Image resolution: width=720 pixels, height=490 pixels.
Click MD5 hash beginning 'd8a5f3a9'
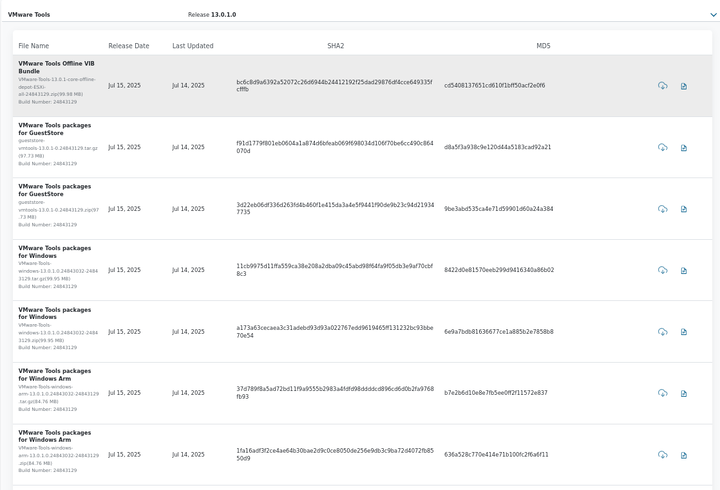click(497, 147)
